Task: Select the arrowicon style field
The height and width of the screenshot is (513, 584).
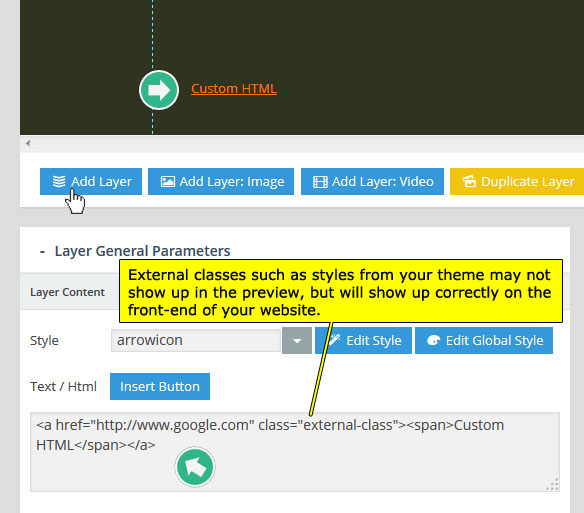Action: (x=196, y=340)
